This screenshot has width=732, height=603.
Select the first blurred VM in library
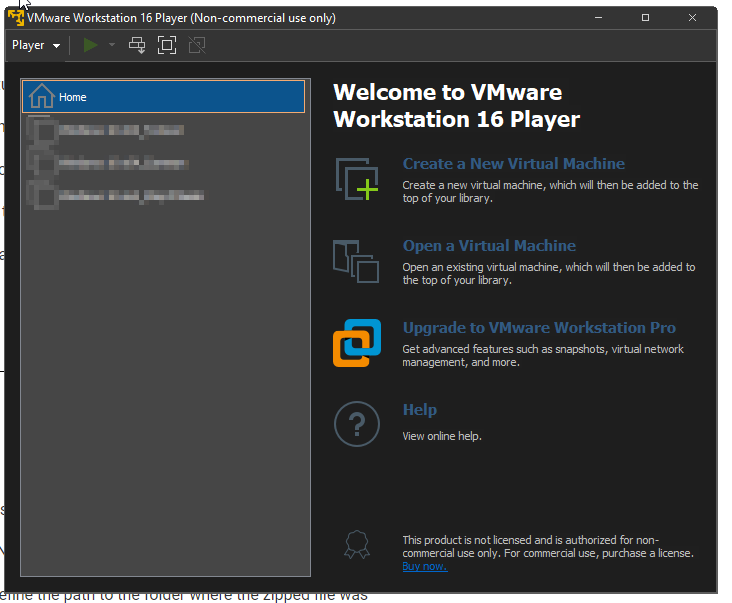(x=163, y=130)
